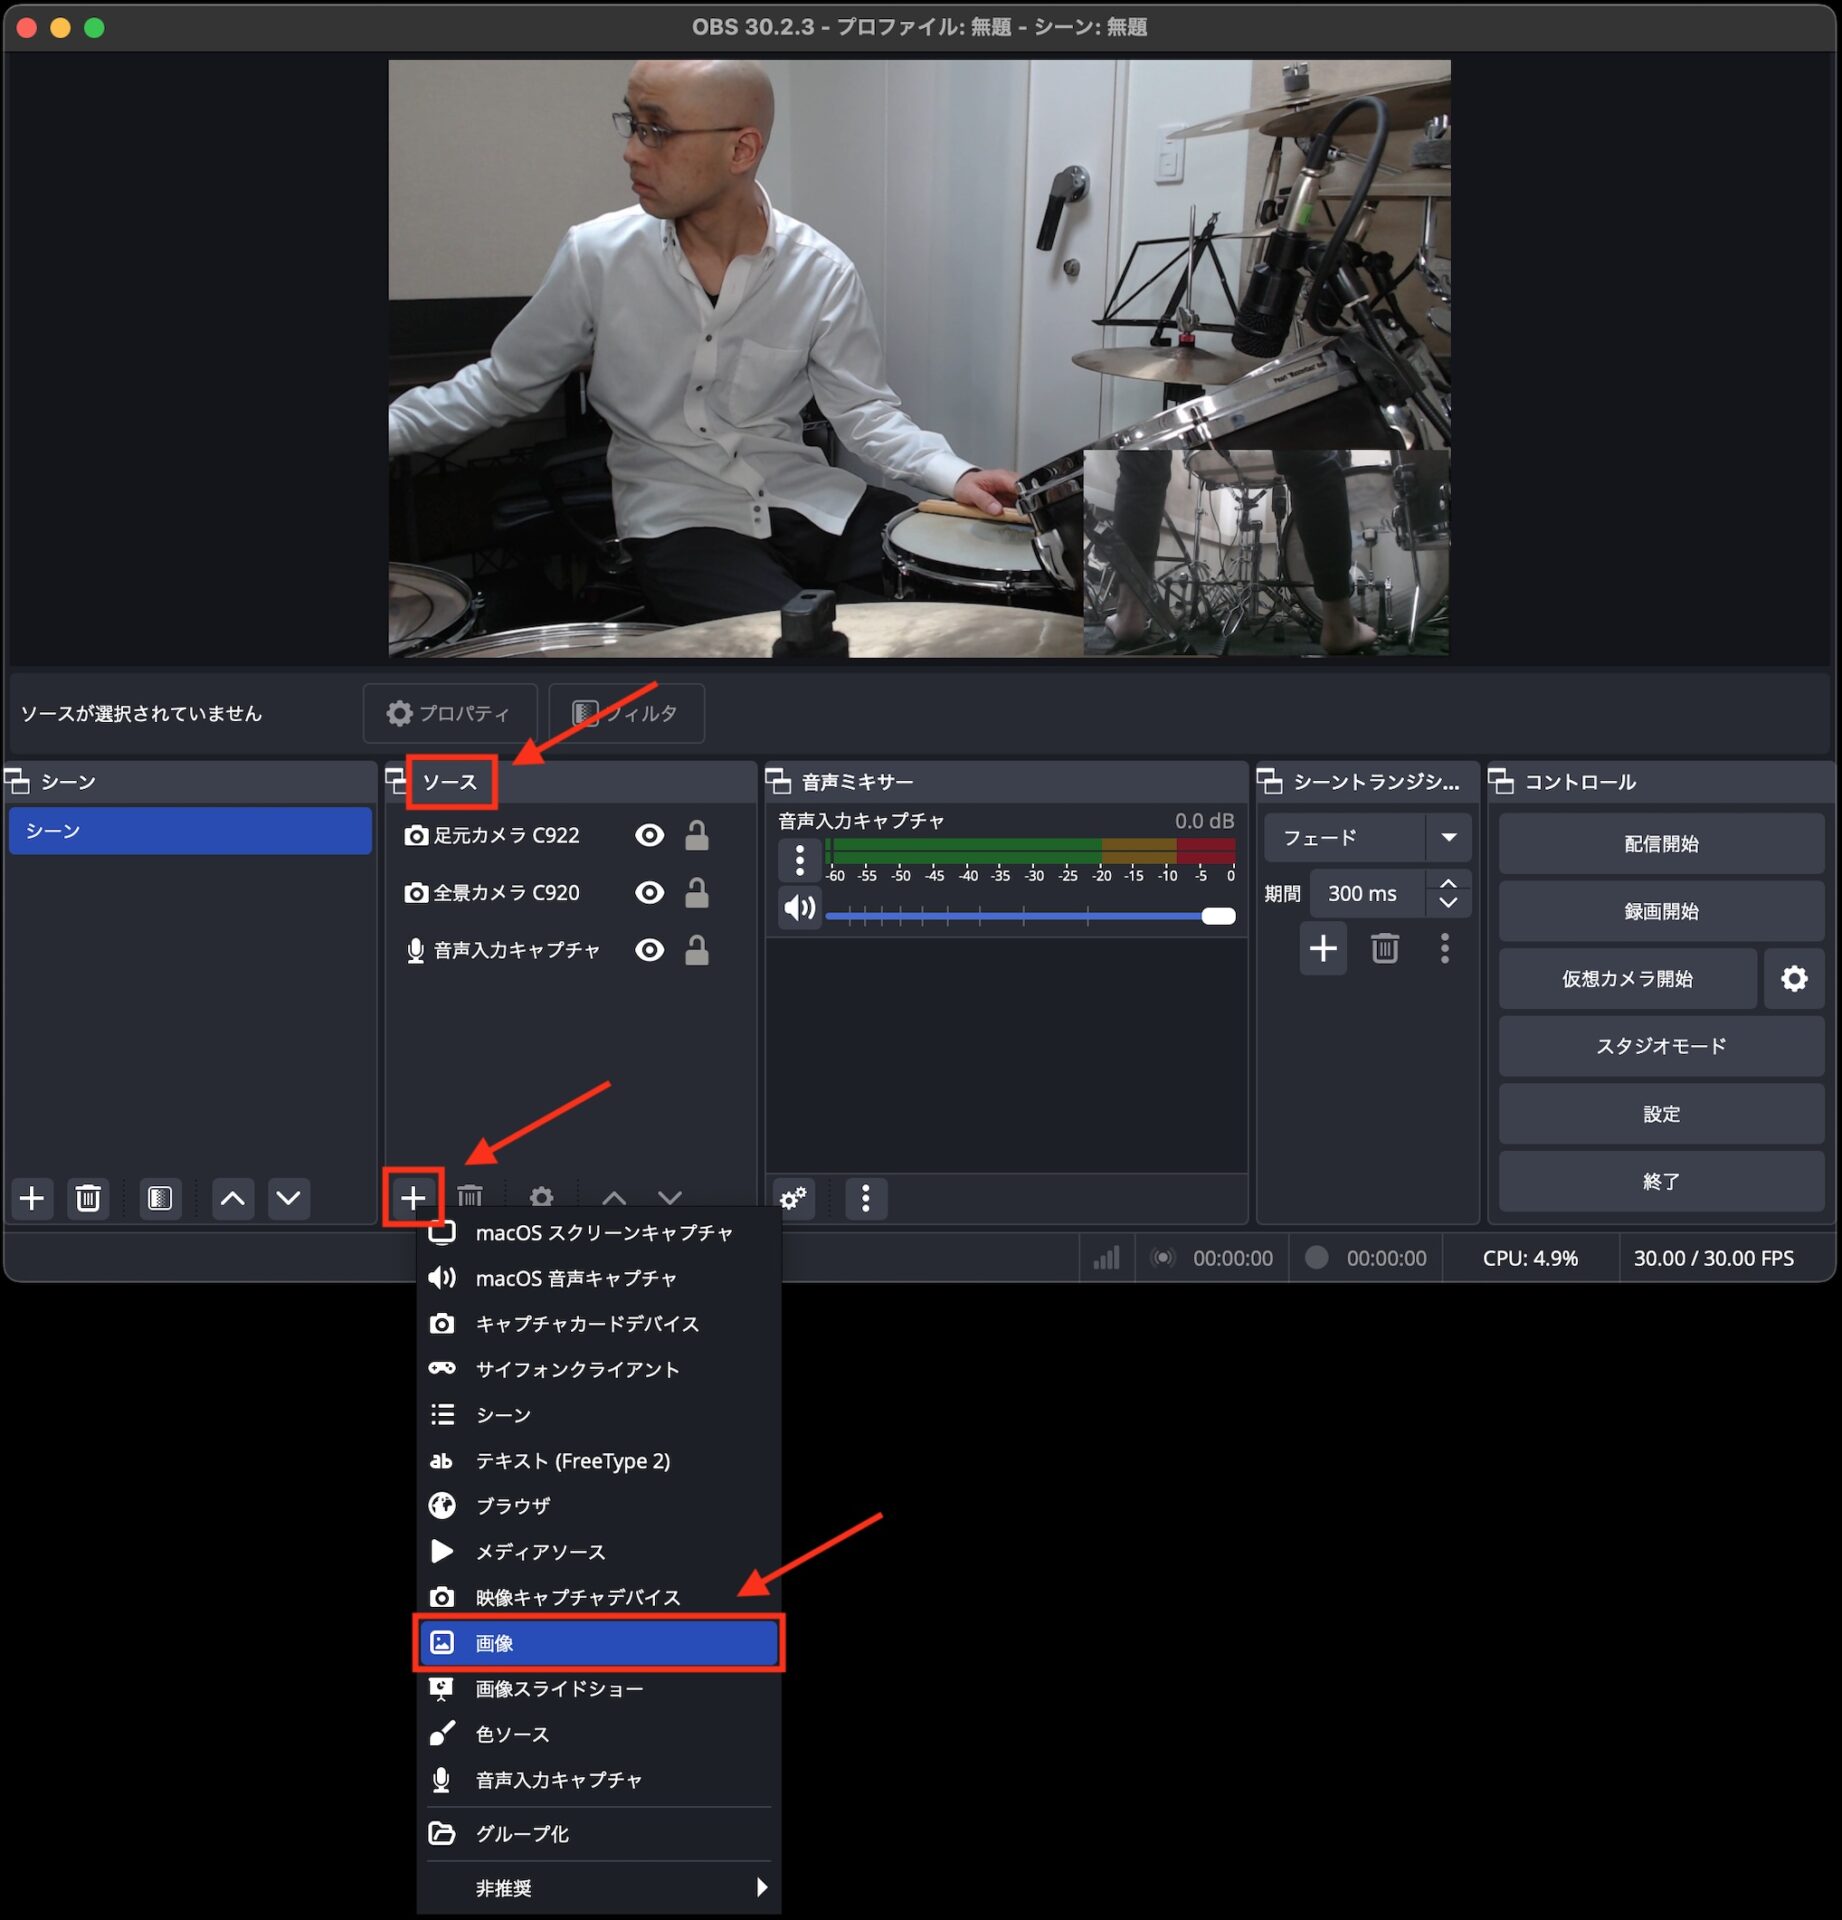
Task: Expand the 非推奨 submenu
Action: [x=598, y=1887]
